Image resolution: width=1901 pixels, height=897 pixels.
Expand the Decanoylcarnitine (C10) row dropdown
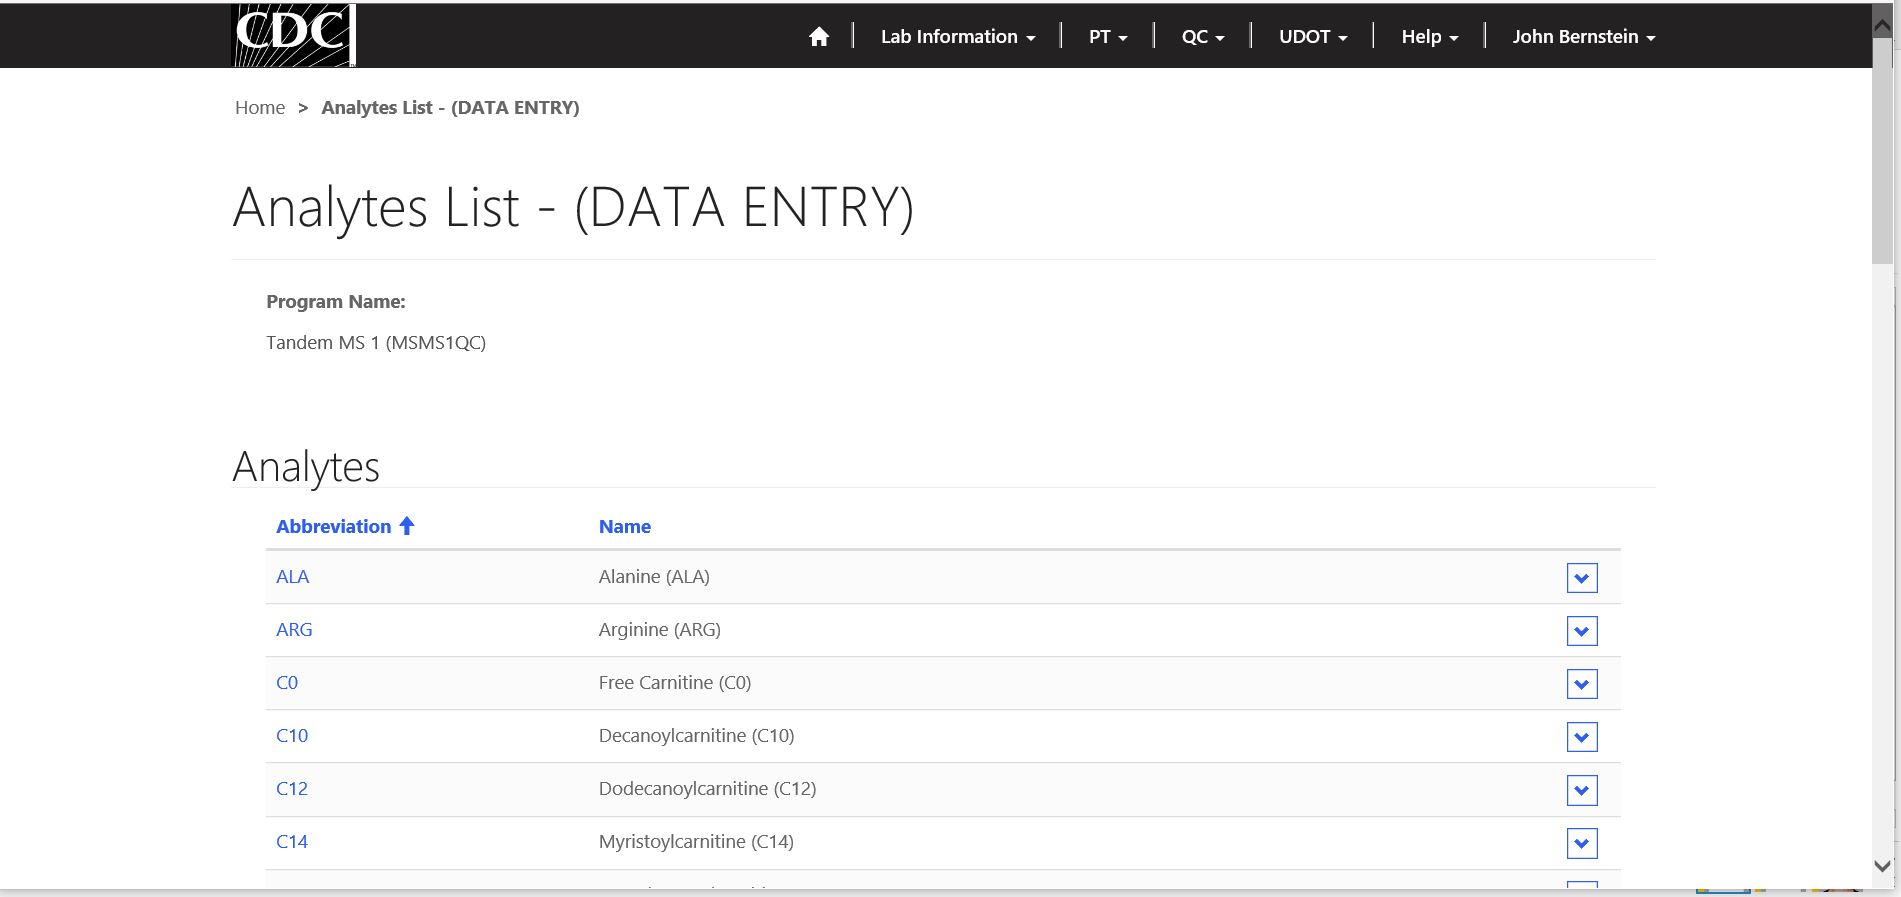pyautogui.click(x=1581, y=737)
